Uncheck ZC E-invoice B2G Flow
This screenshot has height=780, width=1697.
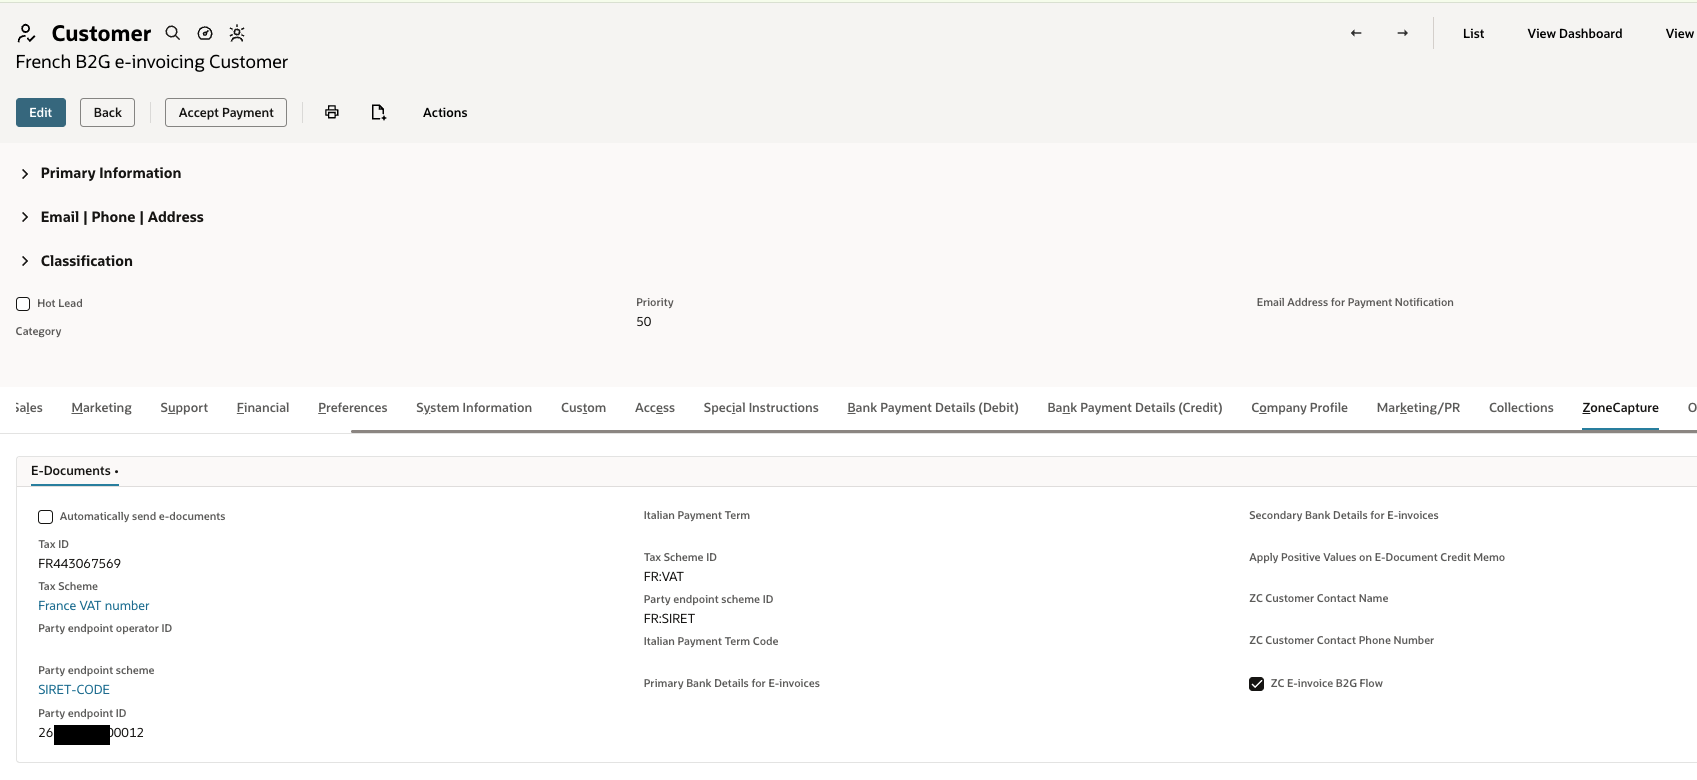tap(1256, 684)
